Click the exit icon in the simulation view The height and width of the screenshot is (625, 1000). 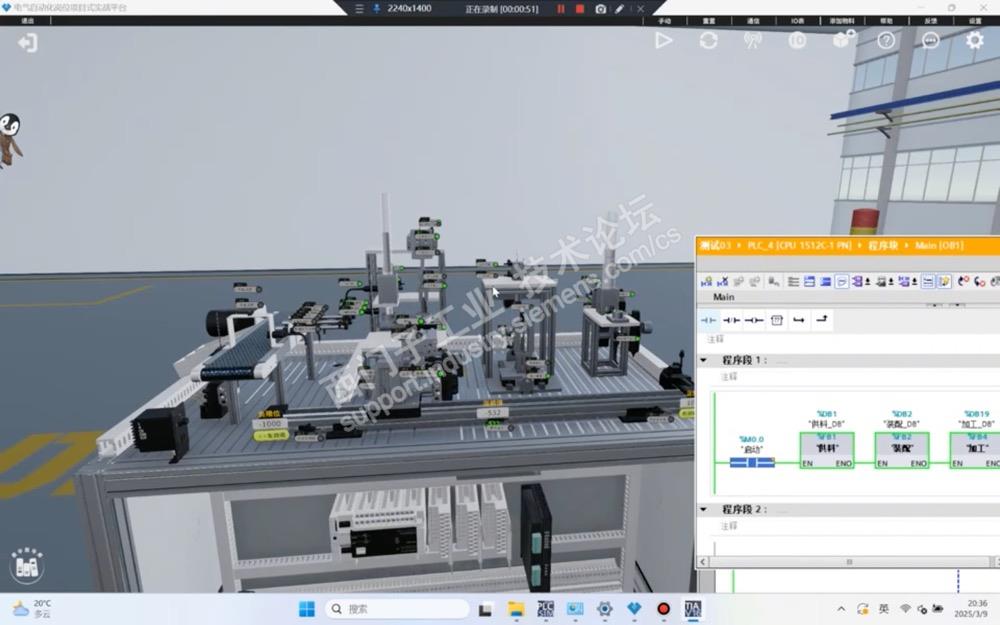click(27, 43)
